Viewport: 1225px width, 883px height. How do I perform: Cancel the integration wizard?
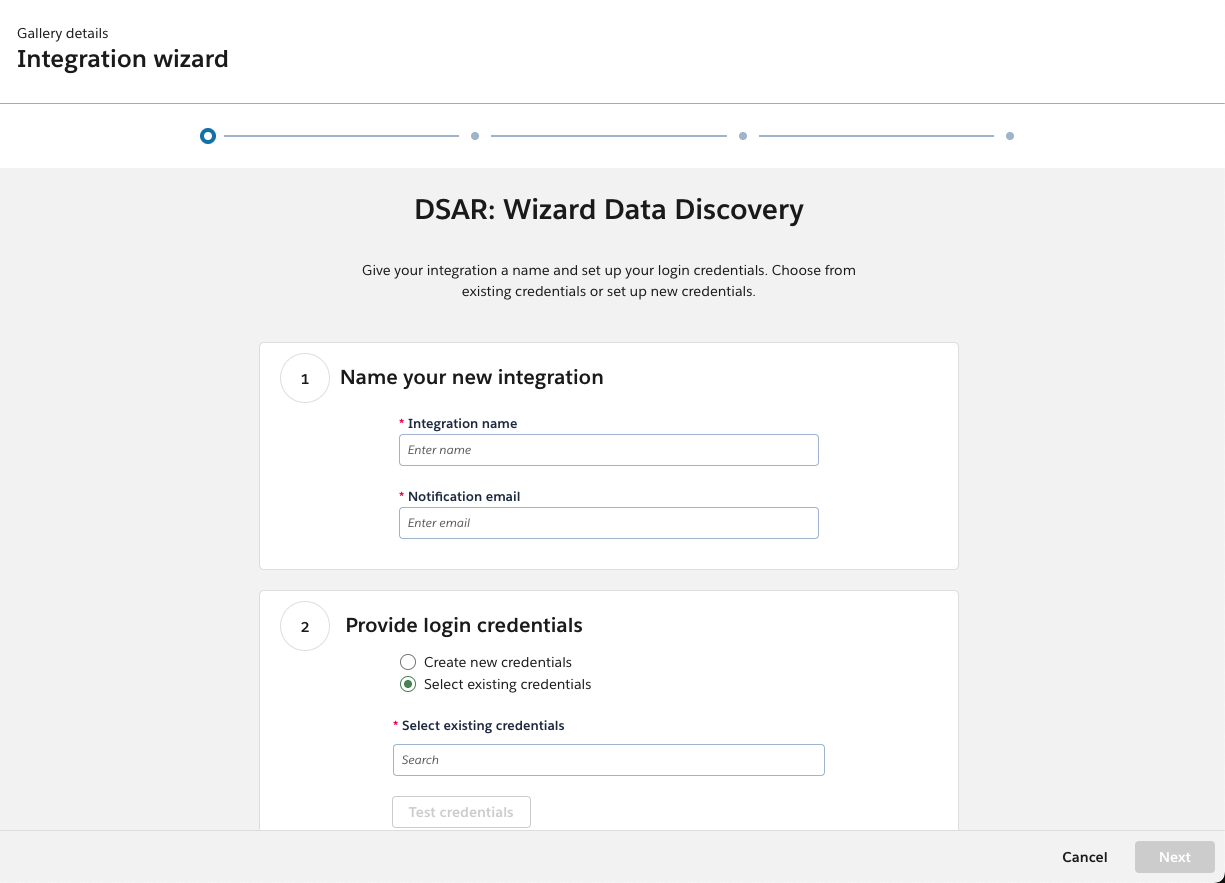pos(1084,857)
